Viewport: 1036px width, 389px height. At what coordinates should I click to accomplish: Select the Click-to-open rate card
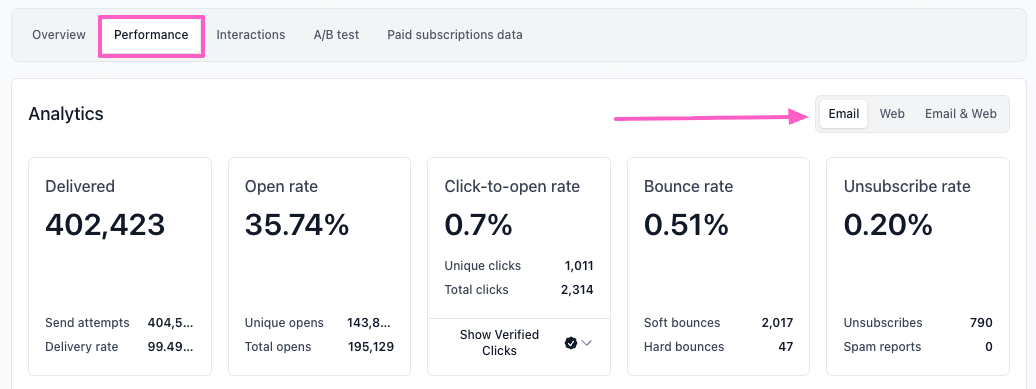(x=519, y=266)
